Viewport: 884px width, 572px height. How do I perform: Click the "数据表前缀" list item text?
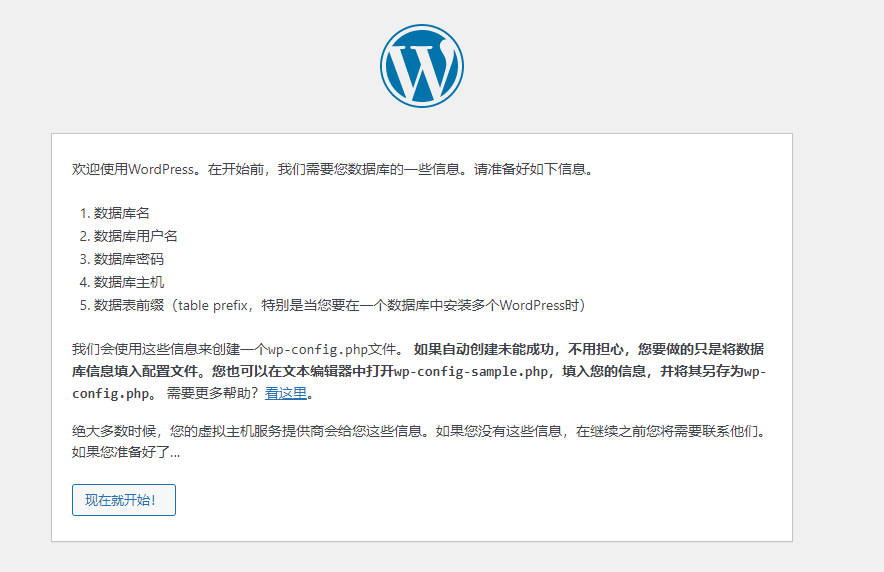tap(128, 305)
